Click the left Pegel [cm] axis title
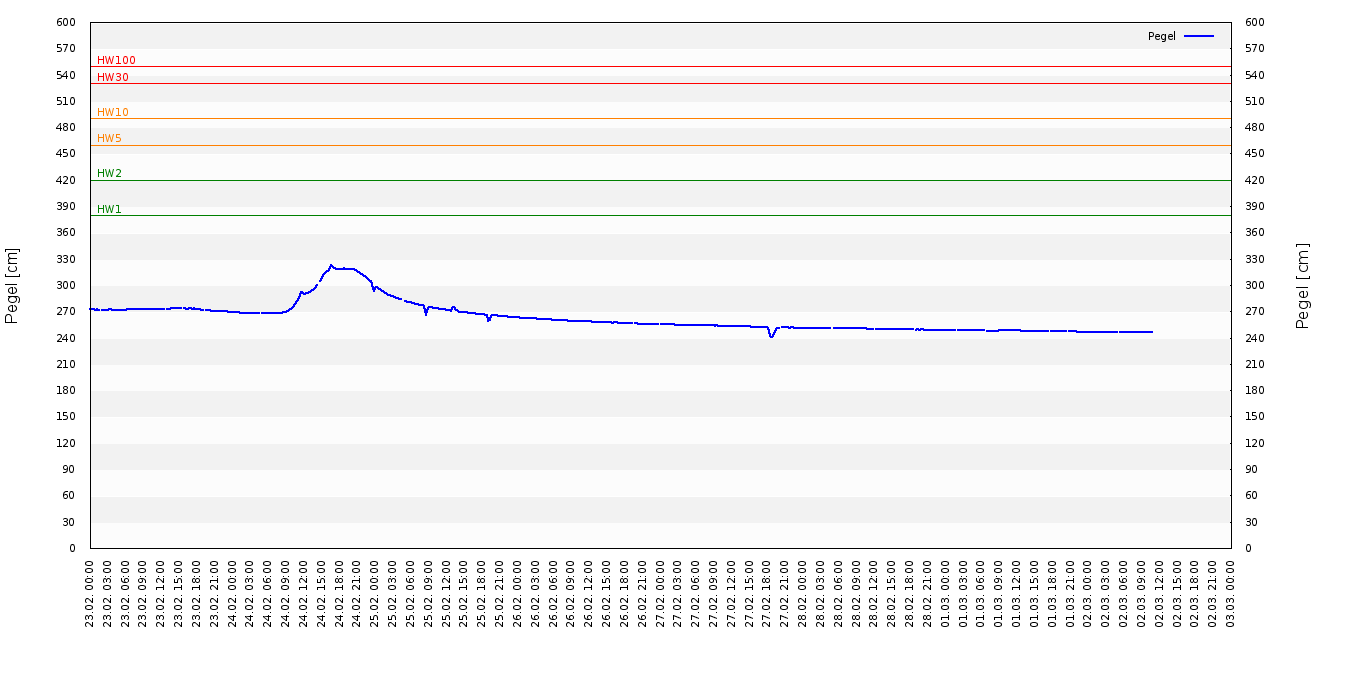 pos(13,285)
